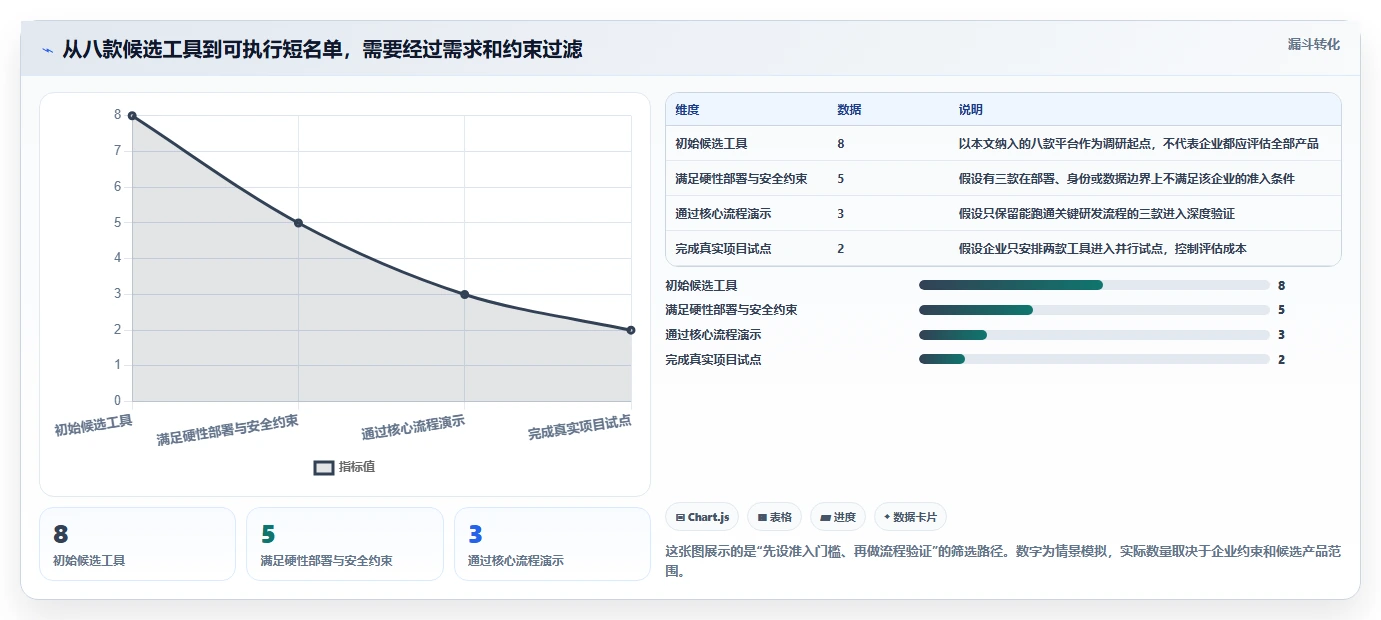Click table cell 满足硬性部署与安全约束

click(x=741, y=179)
